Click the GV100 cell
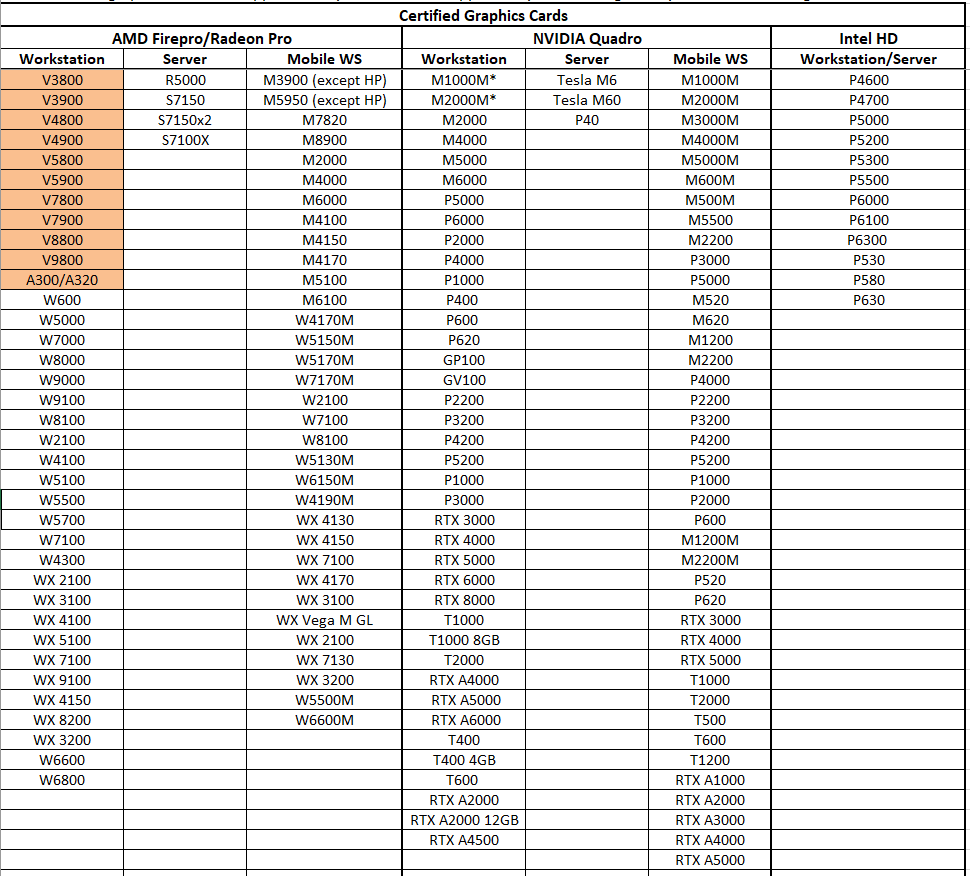This screenshot has width=970, height=876. (464, 380)
